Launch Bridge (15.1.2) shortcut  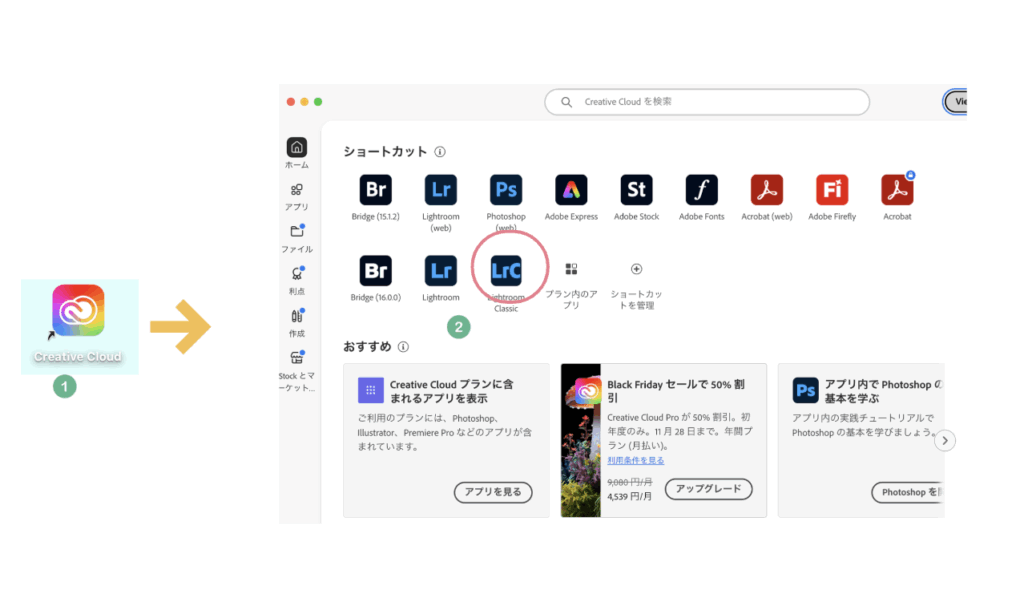tap(376, 190)
